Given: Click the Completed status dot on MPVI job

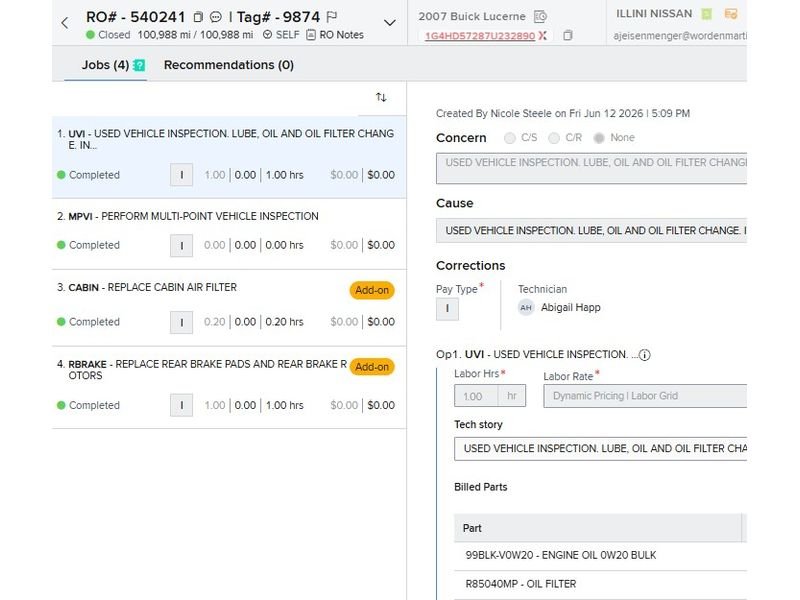Looking at the screenshot, I should pyautogui.click(x=61, y=245).
